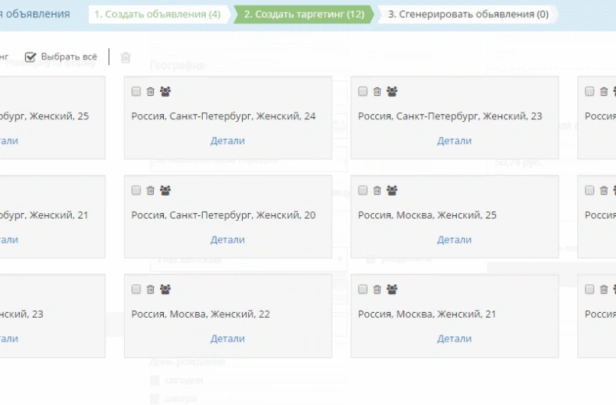Tick the checkbox on Санкт-Петербург, Женский, 23 card
The width and height of the screenshot is (616, 405).
[363, 92]
